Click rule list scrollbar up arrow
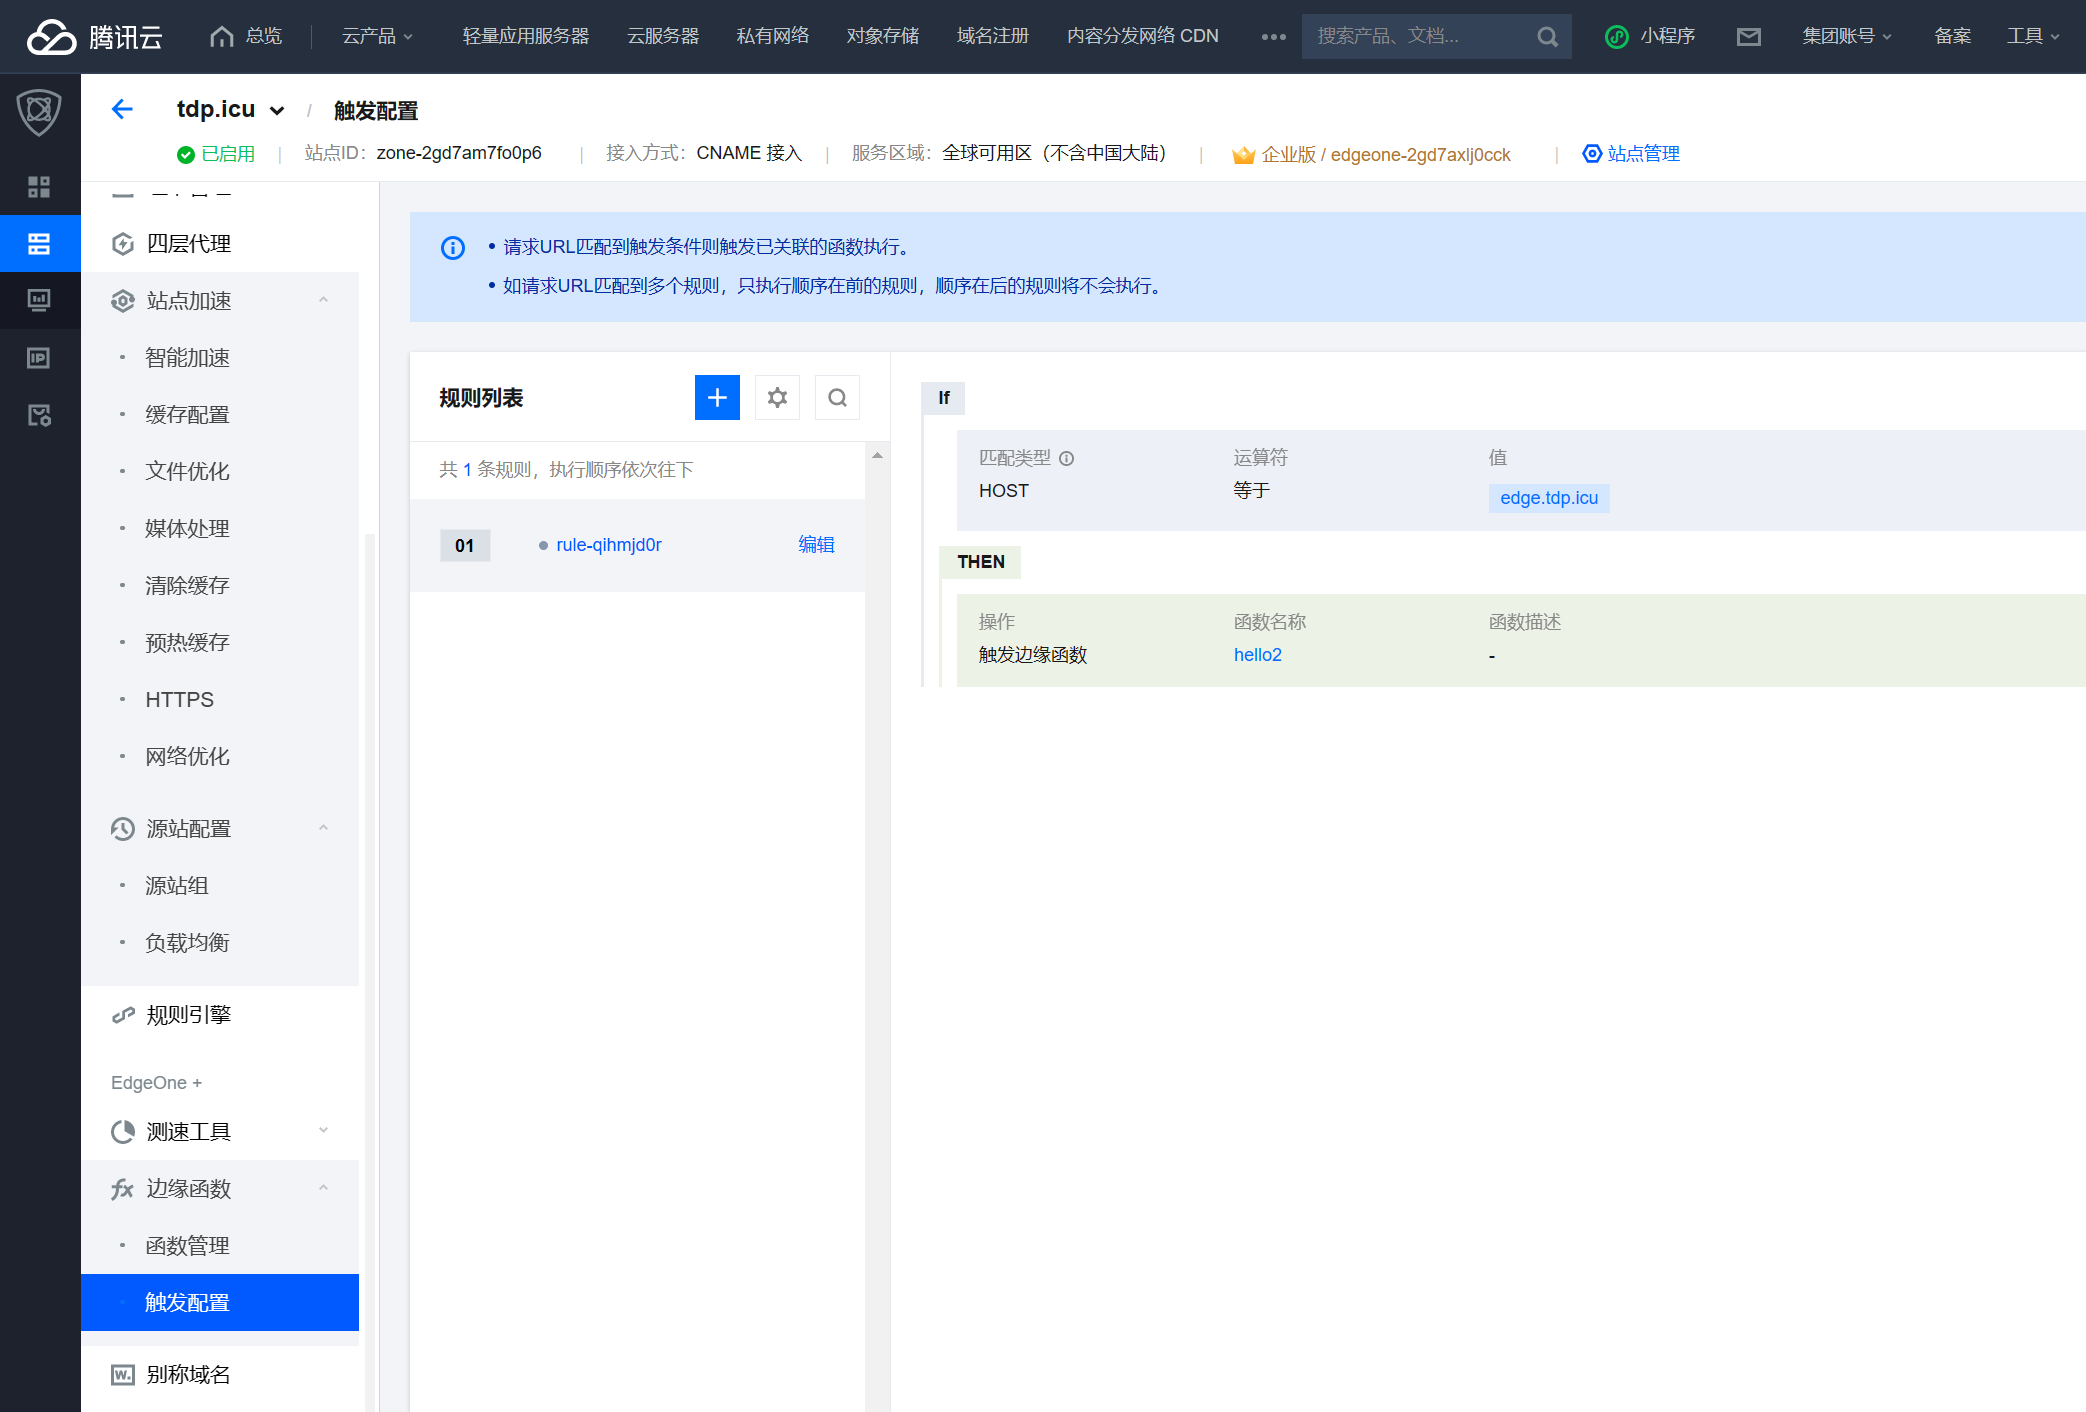This screenshot has width=2086, height=1412. [x=877, y=455]
